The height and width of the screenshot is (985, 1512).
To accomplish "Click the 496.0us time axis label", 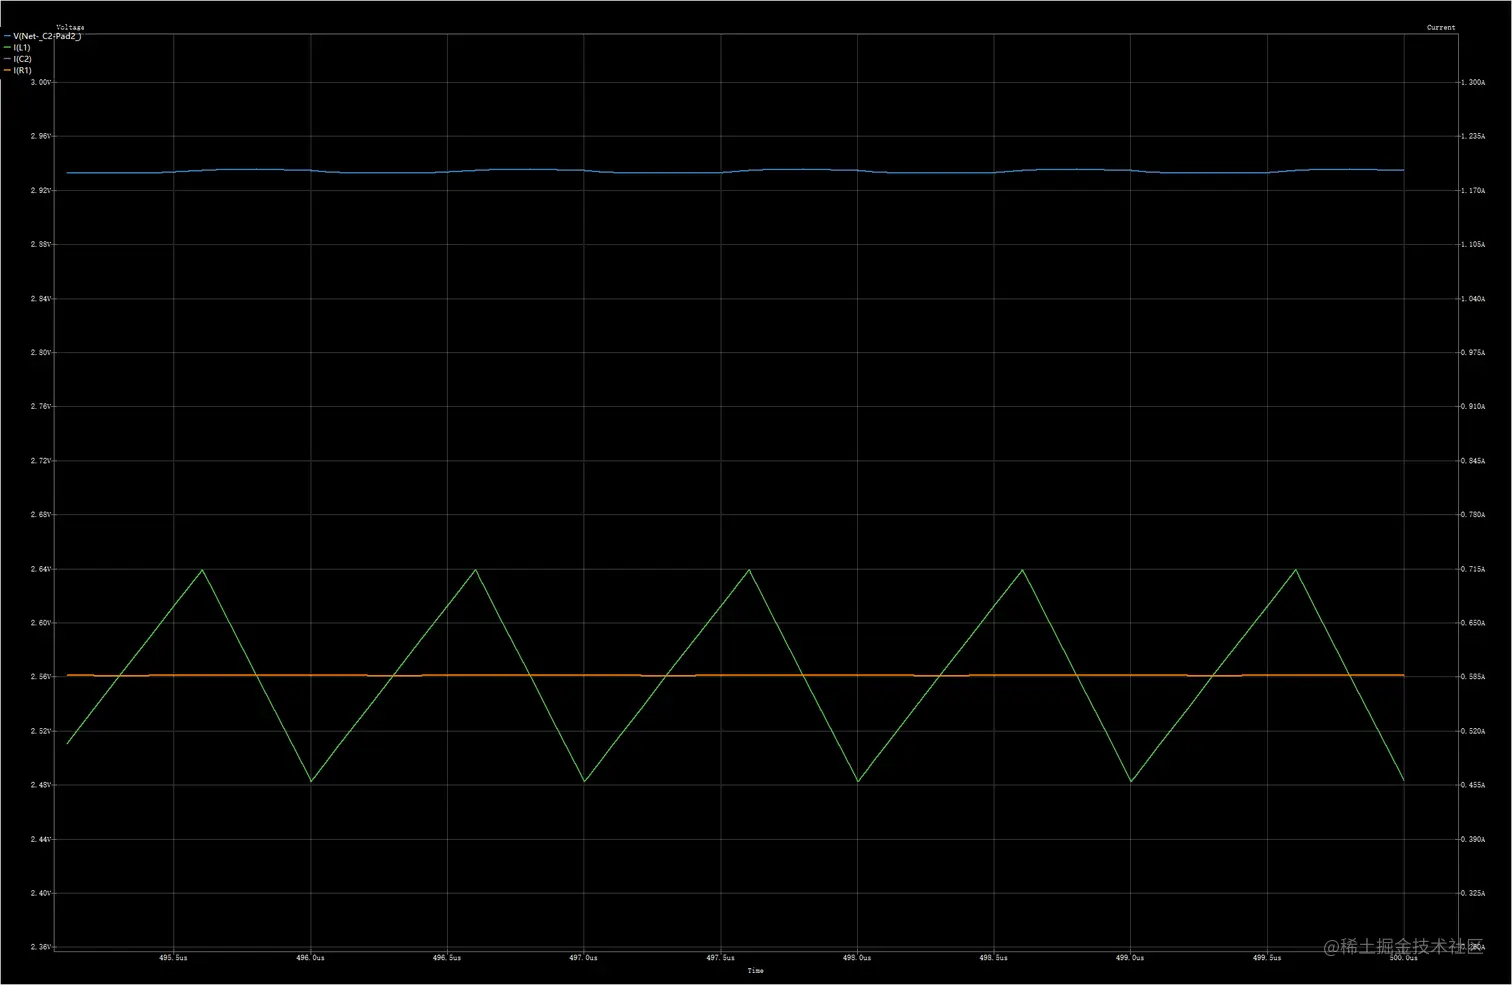I will 310,958.
